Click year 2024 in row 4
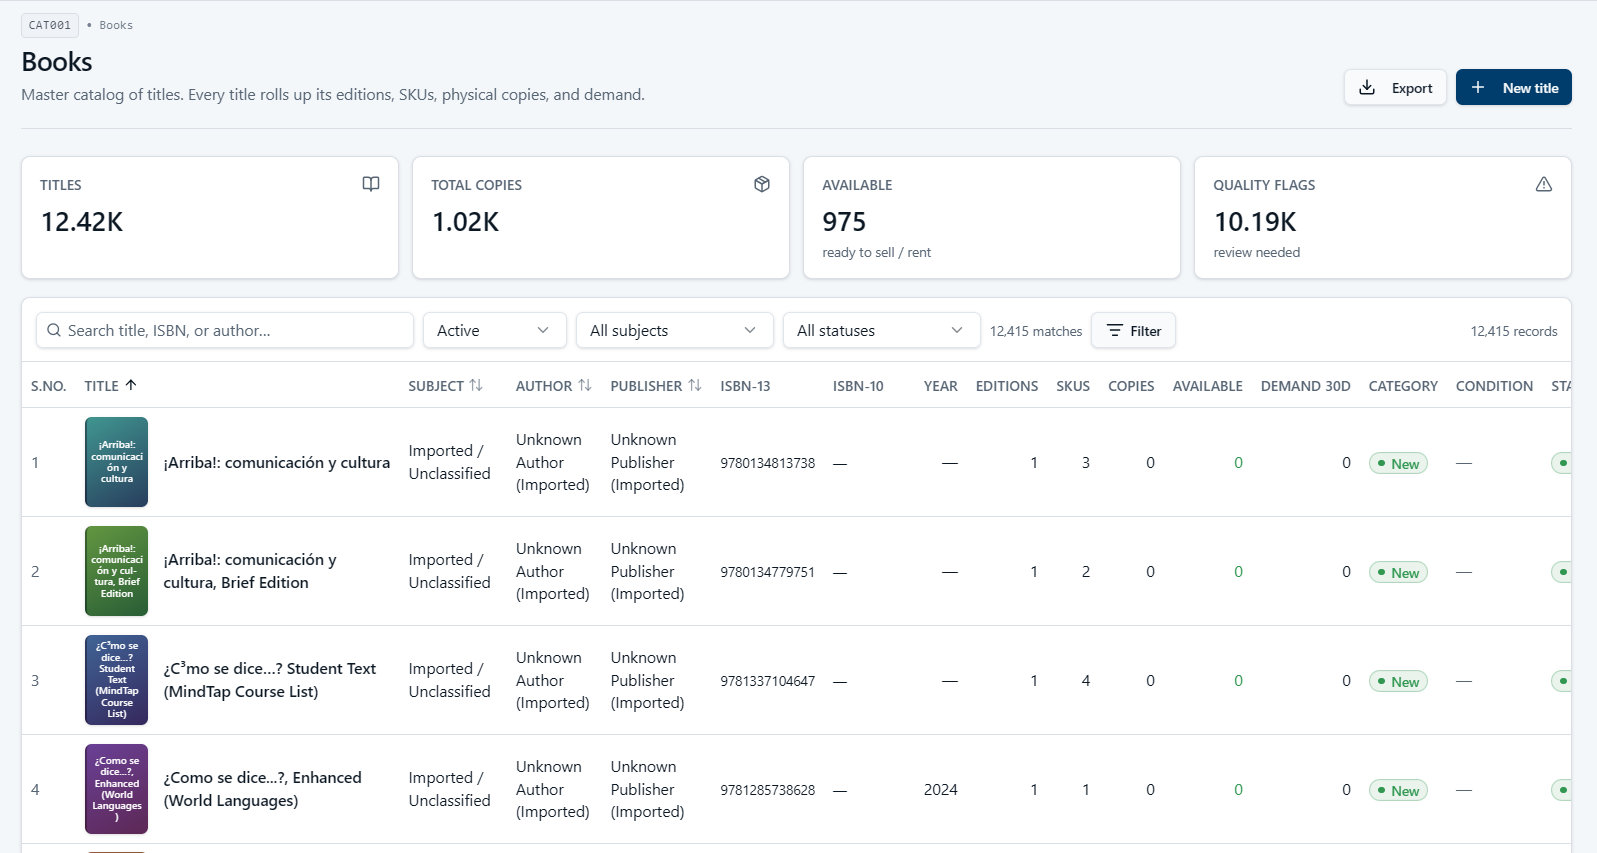Image resolution: width=1597 pixels, height=853 pixels. coord(941,789)
